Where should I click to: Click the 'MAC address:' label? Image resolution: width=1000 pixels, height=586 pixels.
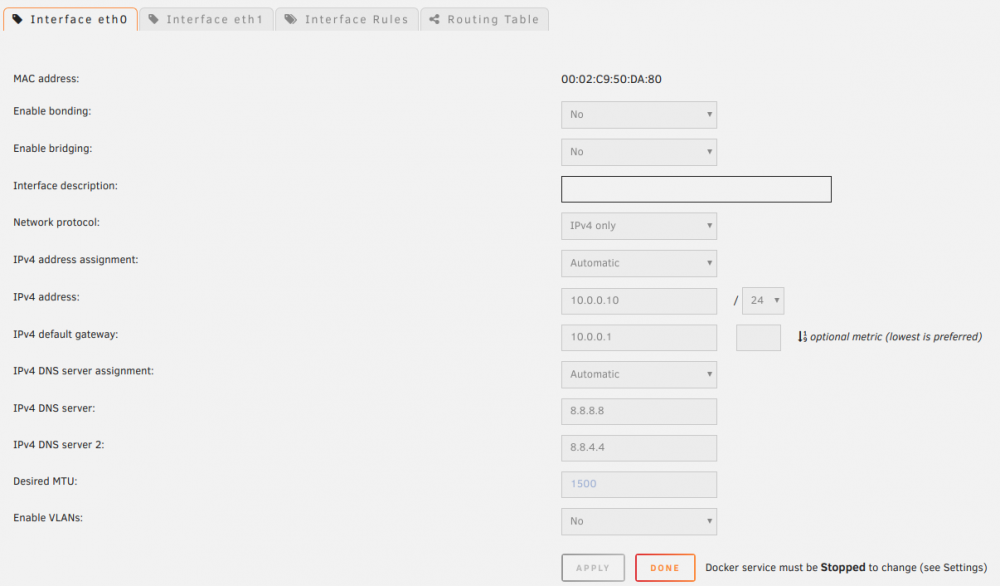[x=46, y=78]
